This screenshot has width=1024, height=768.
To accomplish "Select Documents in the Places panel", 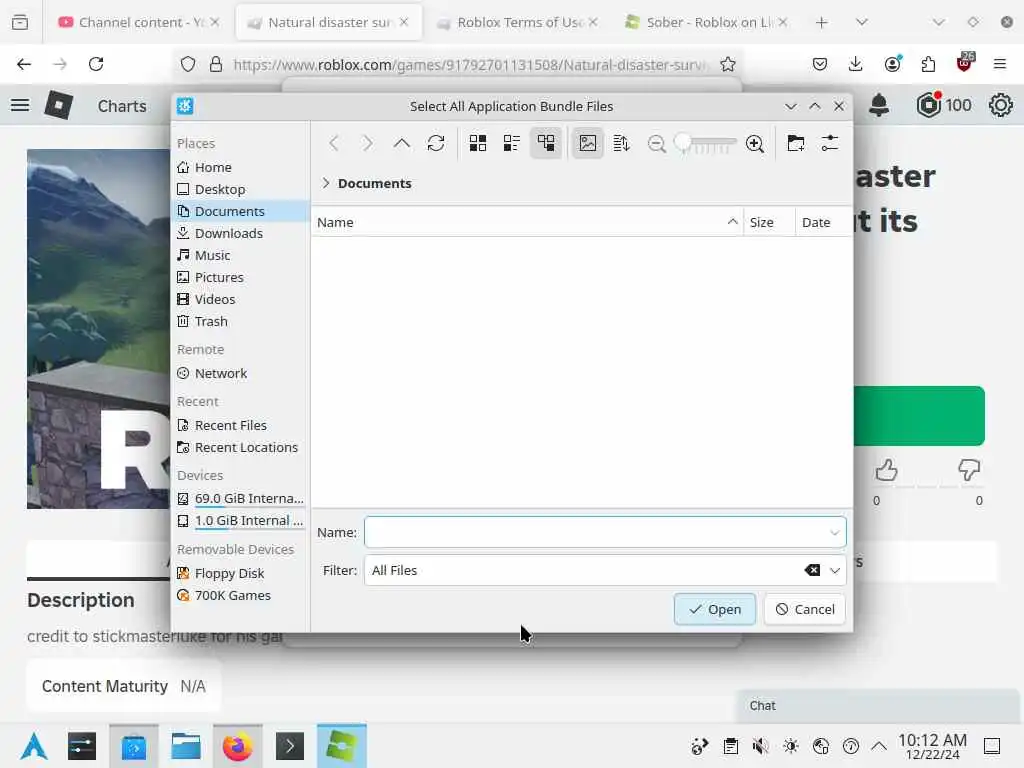I will click(x=240, y=211).
